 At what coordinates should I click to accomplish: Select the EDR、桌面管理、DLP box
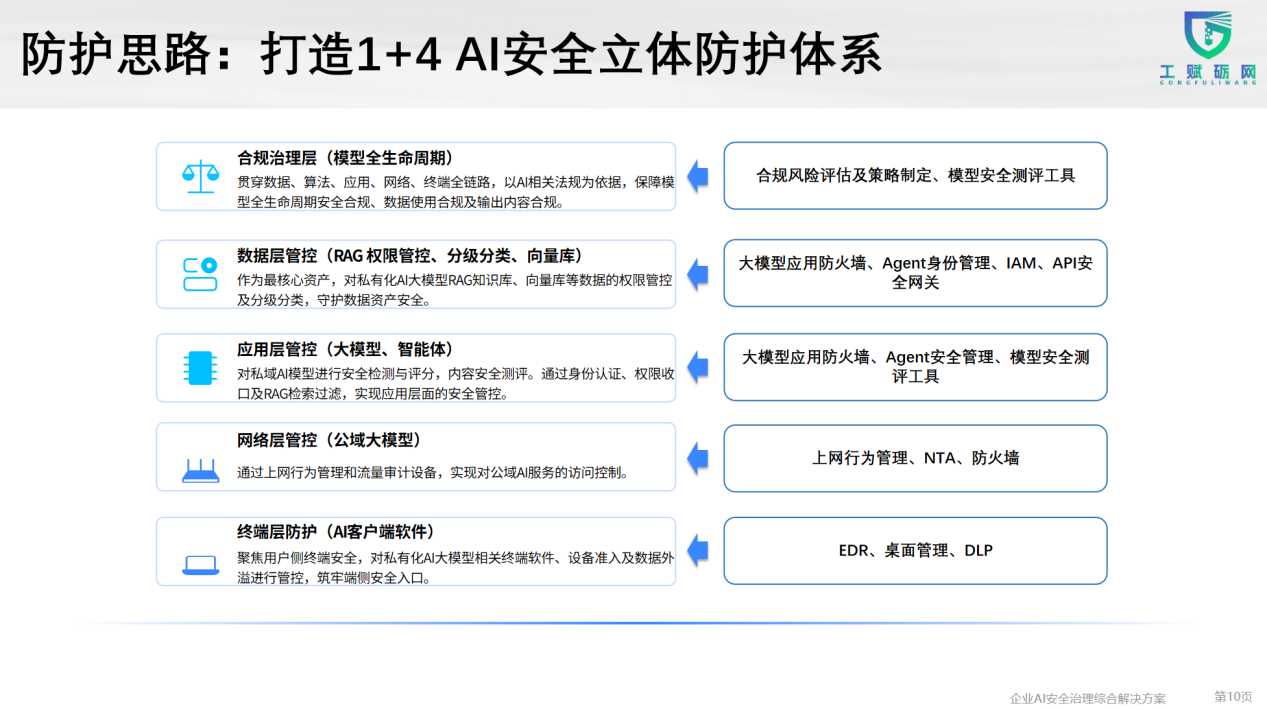(x=915, y=551)
